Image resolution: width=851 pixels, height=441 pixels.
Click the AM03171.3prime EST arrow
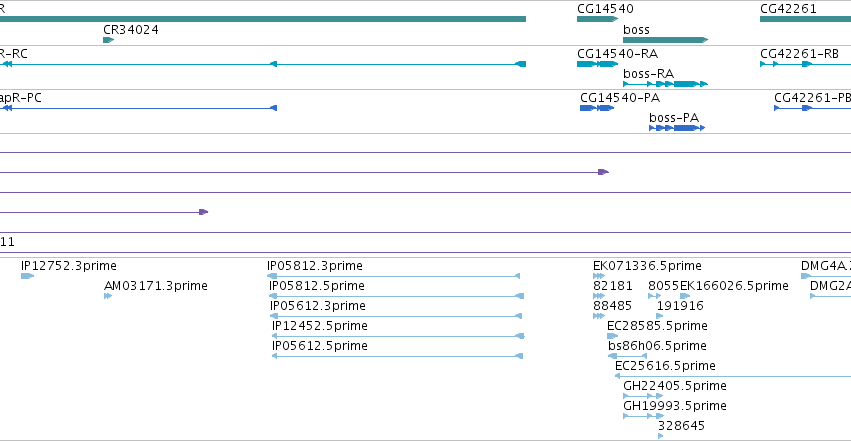(x=108, y=296)
